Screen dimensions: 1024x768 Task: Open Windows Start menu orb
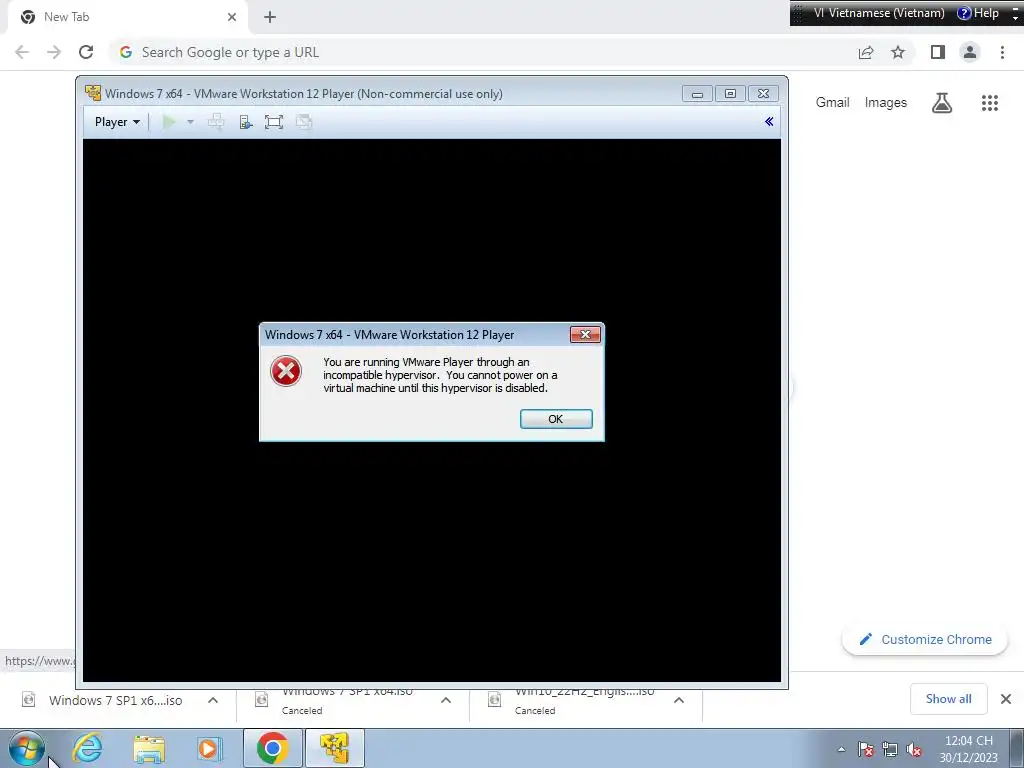[x=27, y=748]
